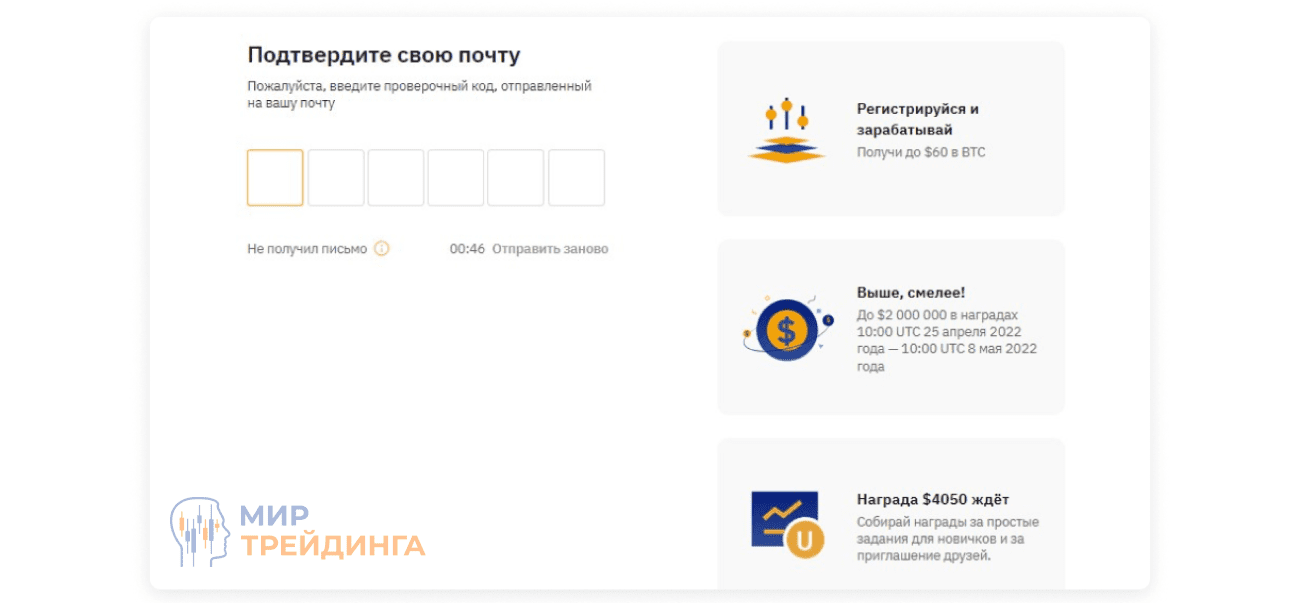Image resolution: width=1300 pixels, height=603 pixels.
Task: Click the third verification code box
Action: [x=395, y=177]
